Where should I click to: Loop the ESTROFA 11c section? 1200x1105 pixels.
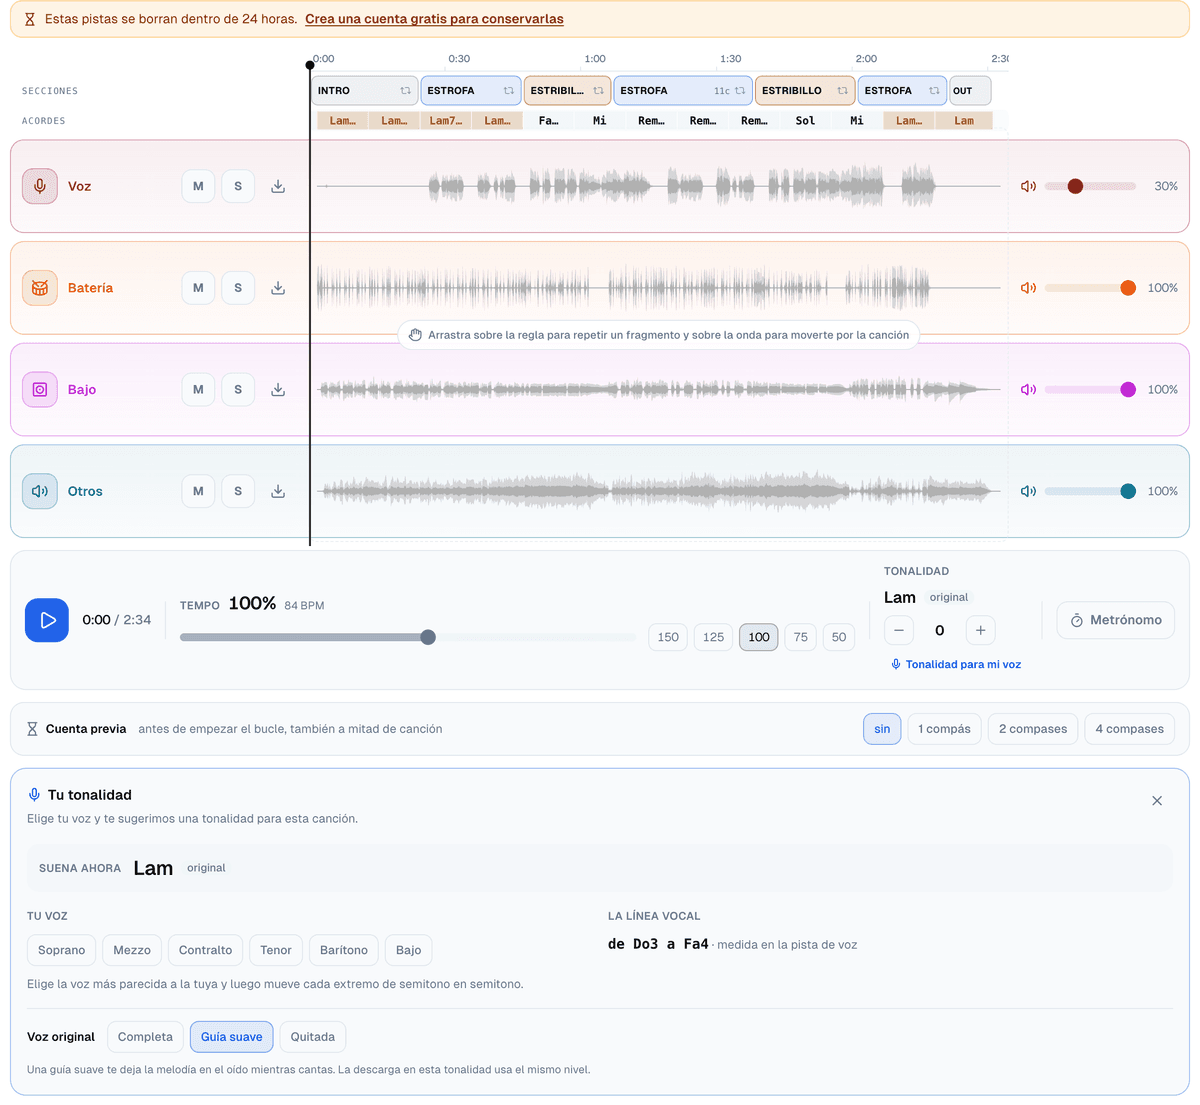(740, 91)
